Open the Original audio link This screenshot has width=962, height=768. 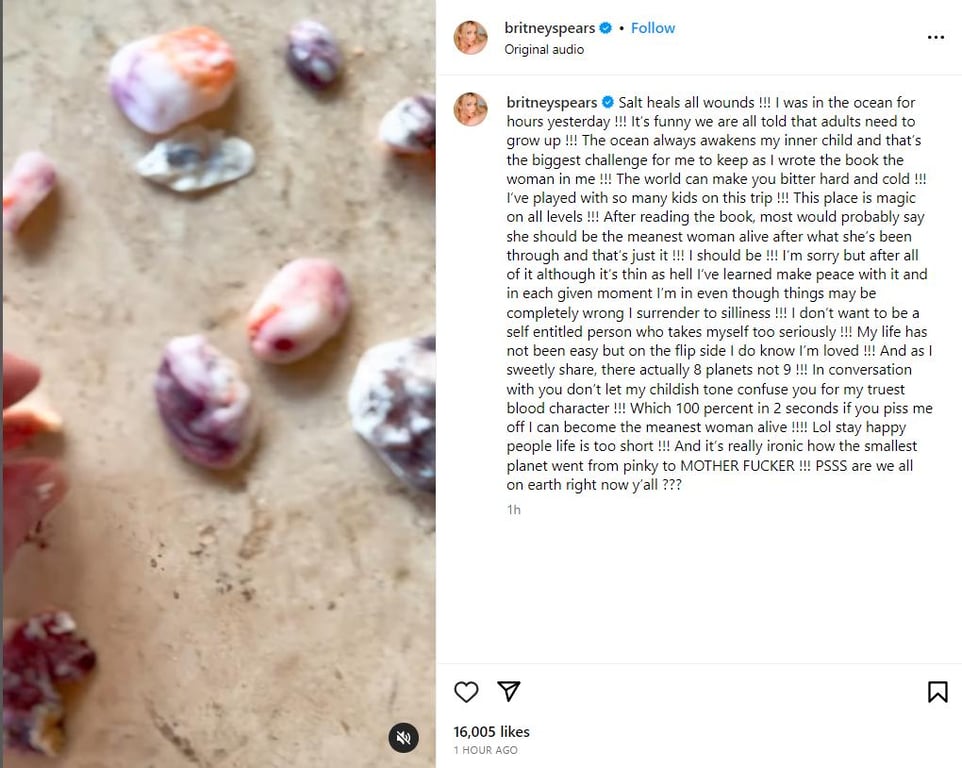(544, 49)
